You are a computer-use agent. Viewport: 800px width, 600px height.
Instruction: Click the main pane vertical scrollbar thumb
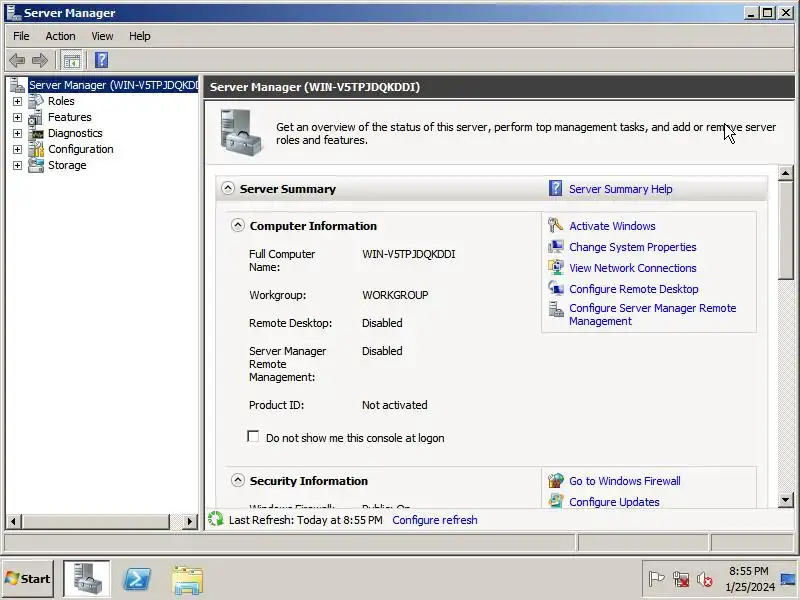coord(786,230)
